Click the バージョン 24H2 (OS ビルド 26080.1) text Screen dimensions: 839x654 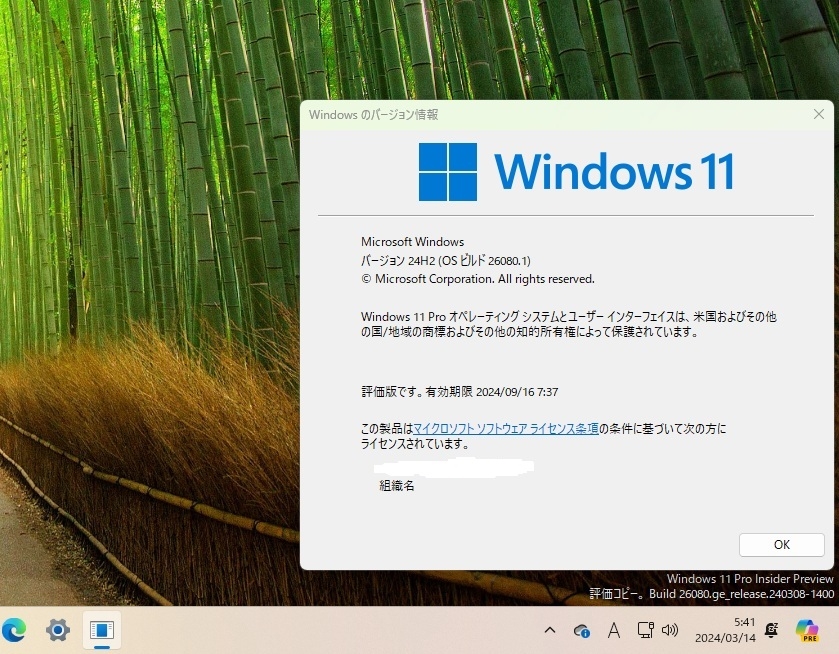point(446,261)
